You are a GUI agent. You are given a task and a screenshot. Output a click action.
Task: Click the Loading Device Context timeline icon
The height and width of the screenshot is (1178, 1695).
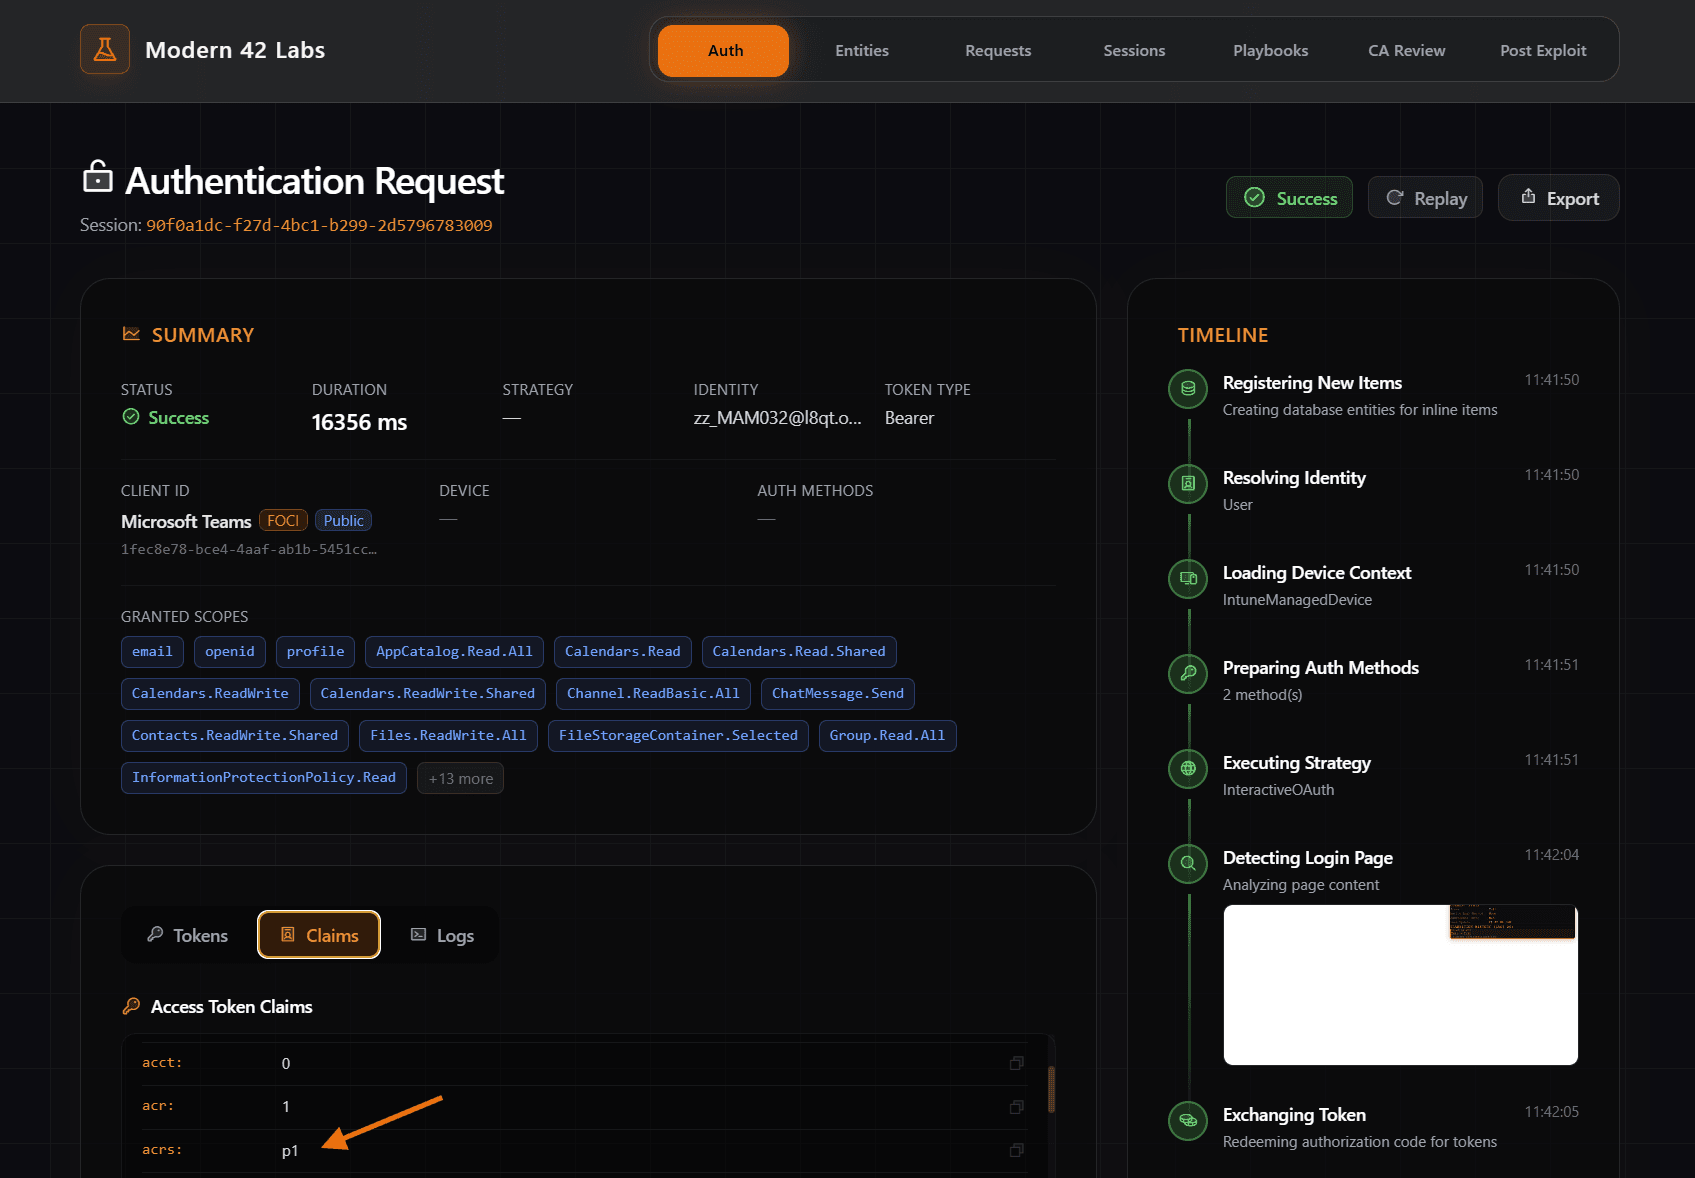pos(1188,579)
